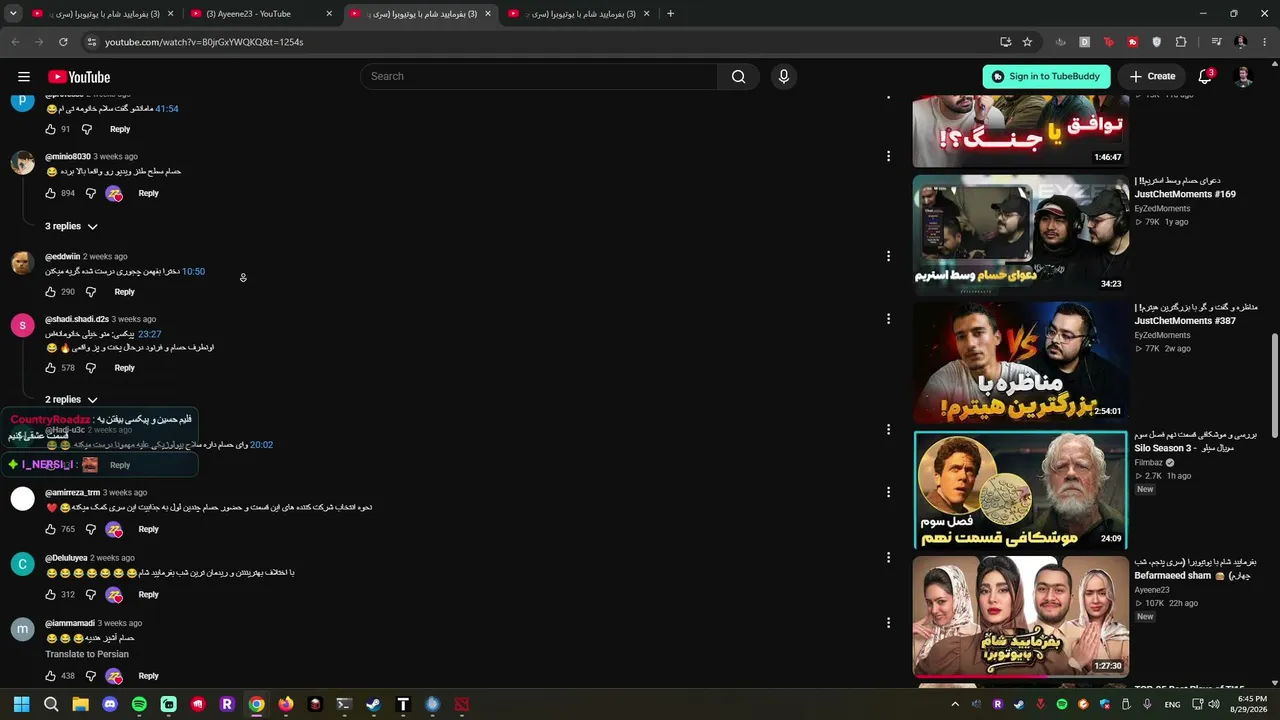Dislike the comment by @minio8030
1280x720 pixels.
87,193
